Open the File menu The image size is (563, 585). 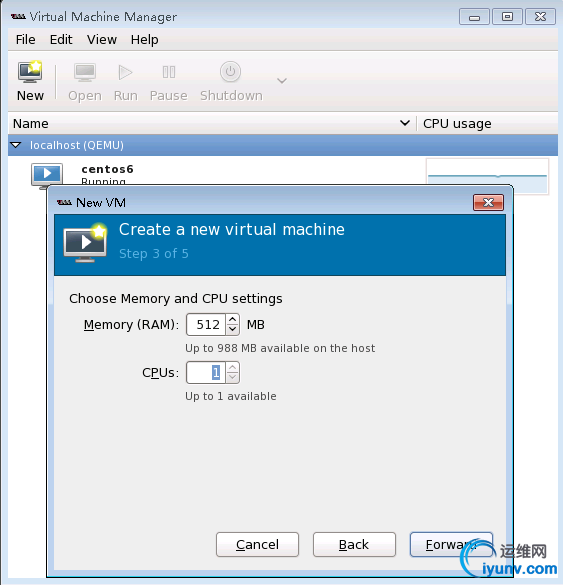25,40
